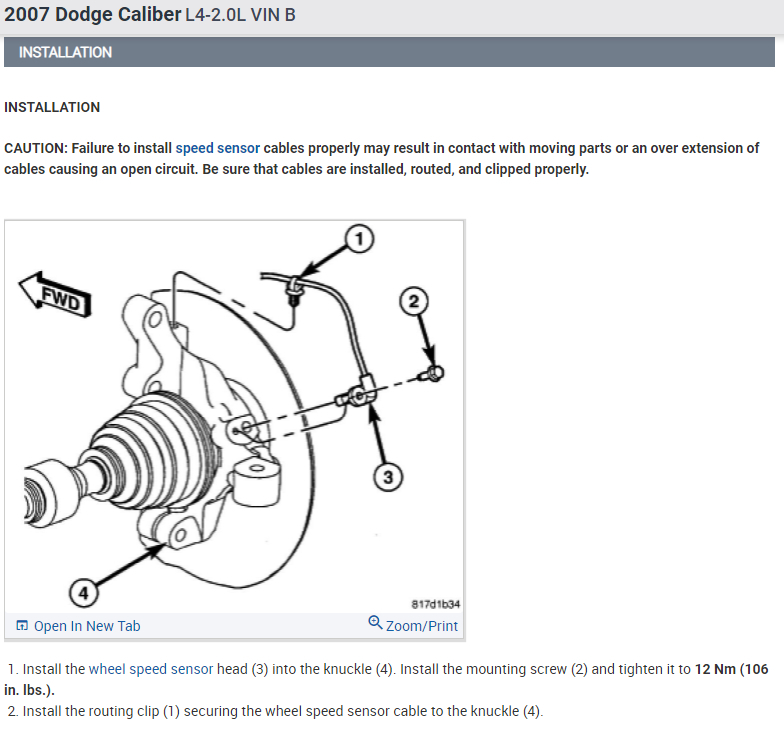Click the routing clip in diagram
The width and height of the screenshot is (784, 743).
[x=294, y=290]
